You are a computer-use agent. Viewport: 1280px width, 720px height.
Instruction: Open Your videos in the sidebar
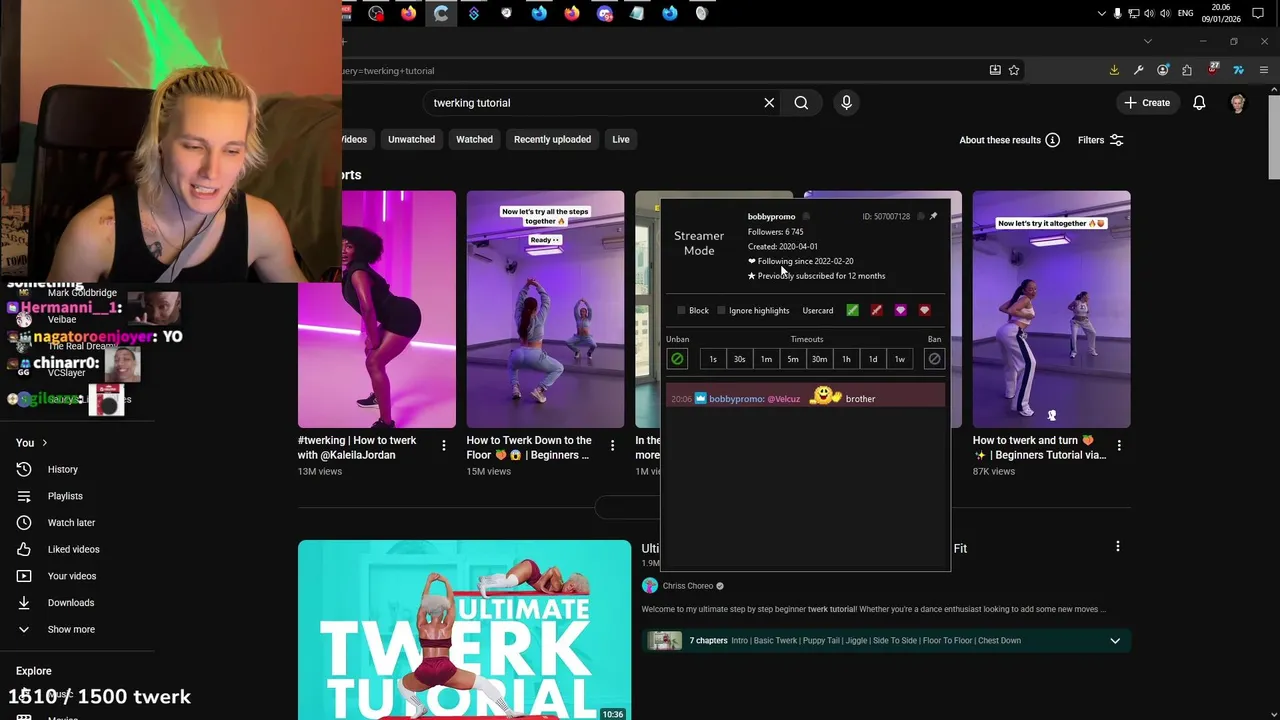[x=72, y=576]
